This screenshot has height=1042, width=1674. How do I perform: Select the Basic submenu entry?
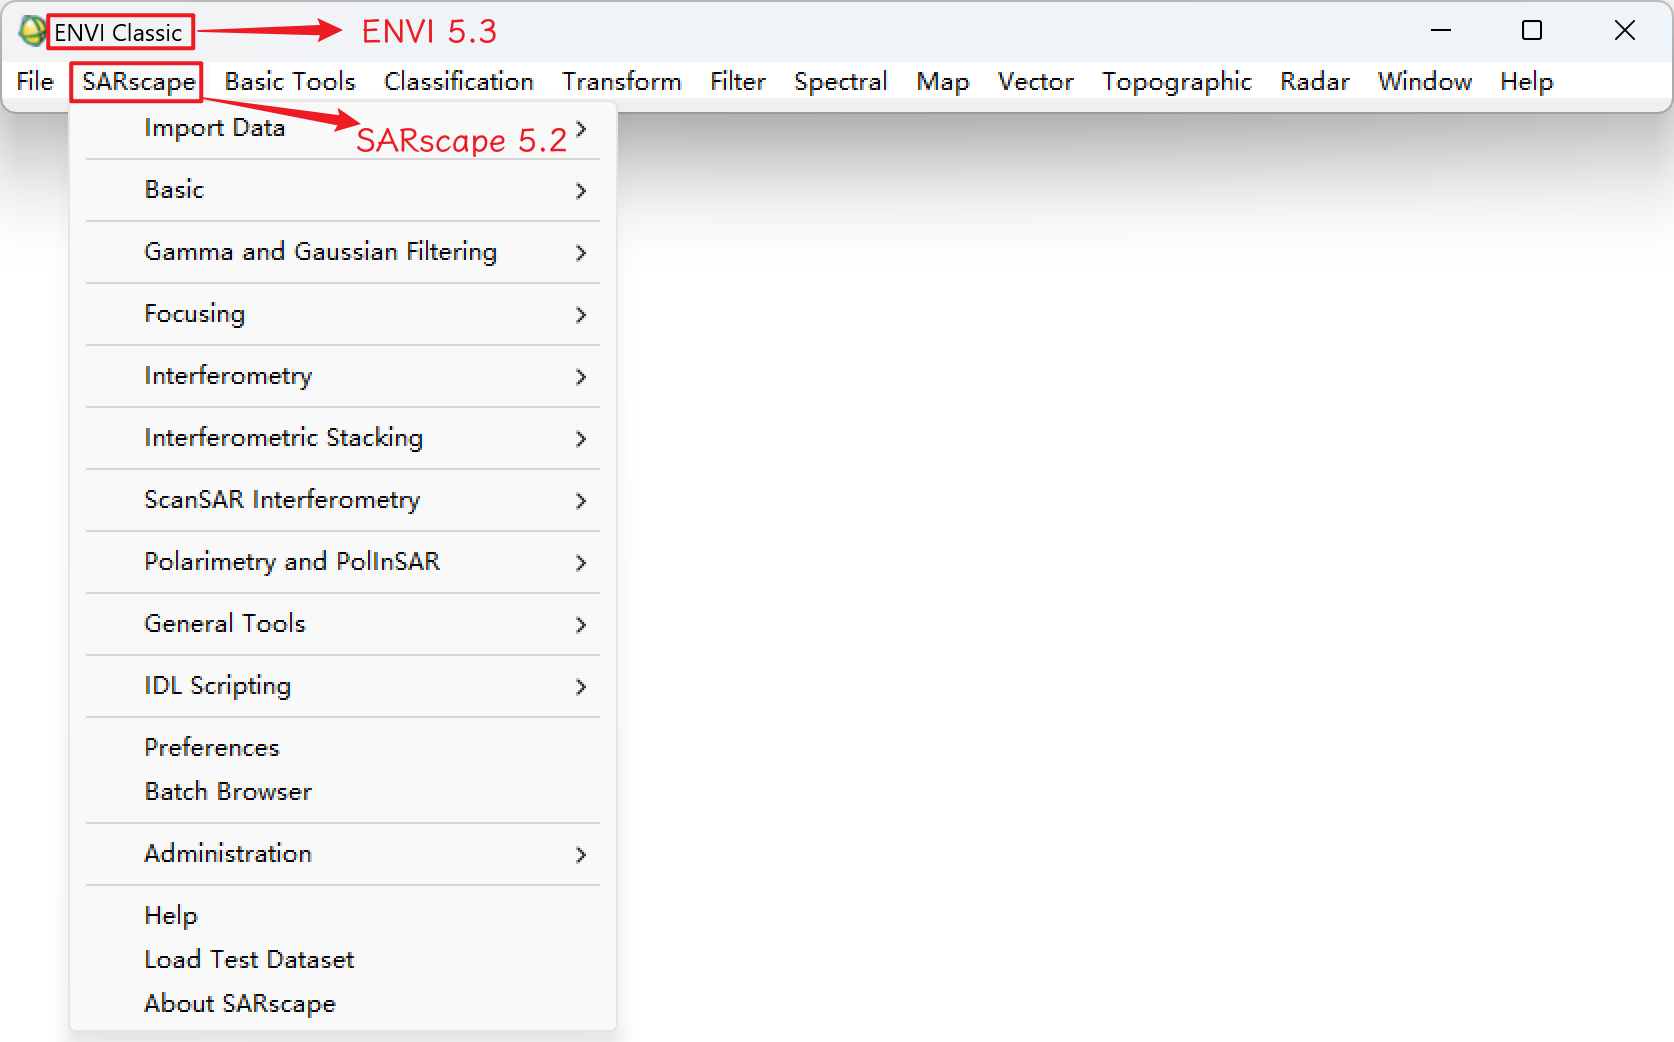[x=343, y=190]
